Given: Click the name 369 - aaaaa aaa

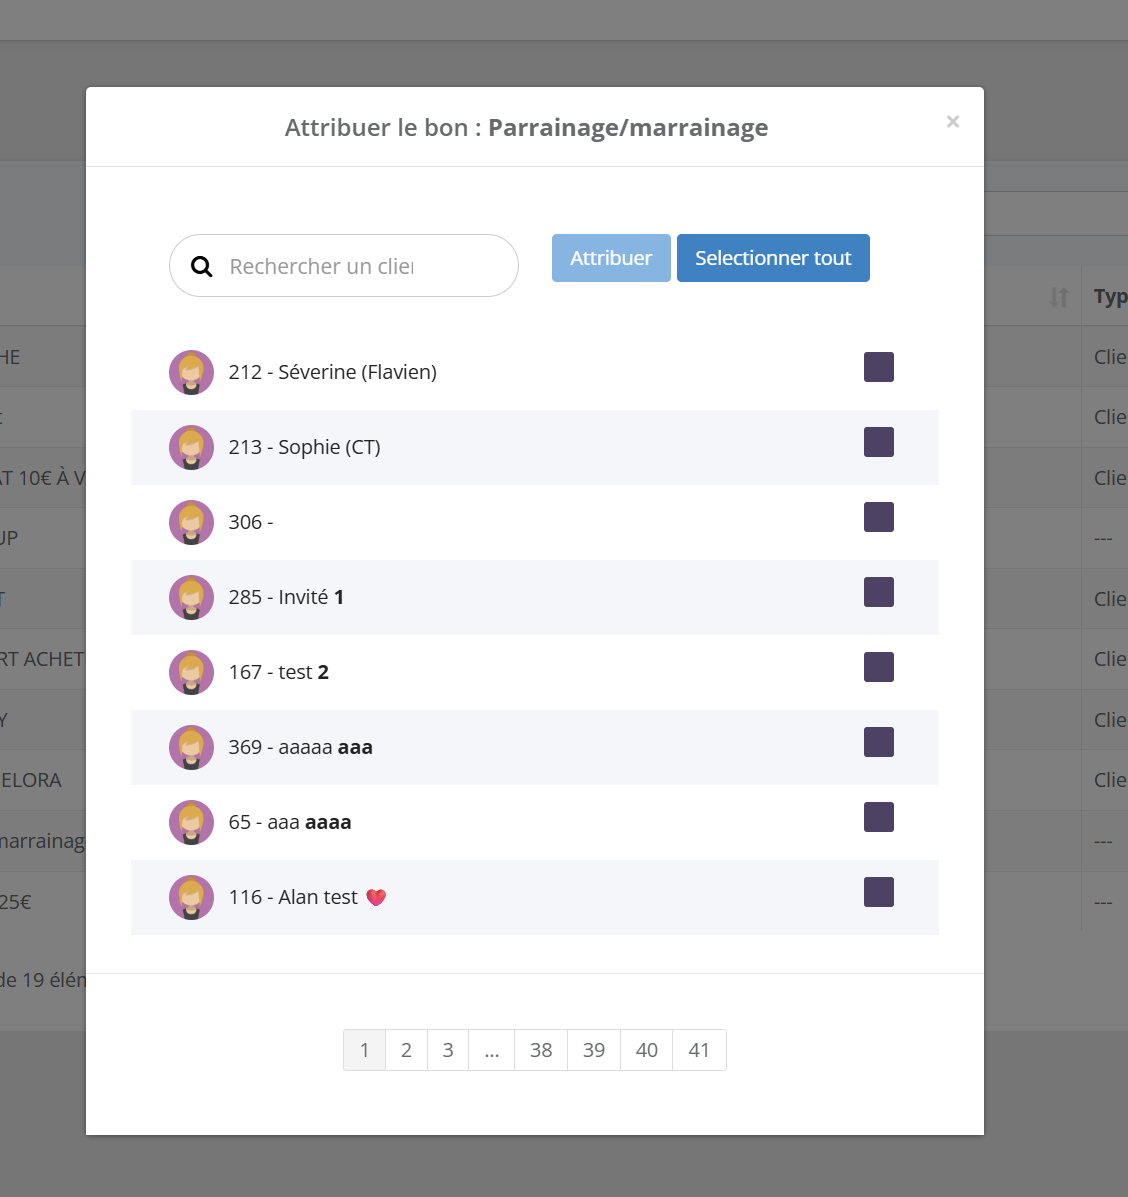Looking at the screenshot, I should (x=301, y=747).
